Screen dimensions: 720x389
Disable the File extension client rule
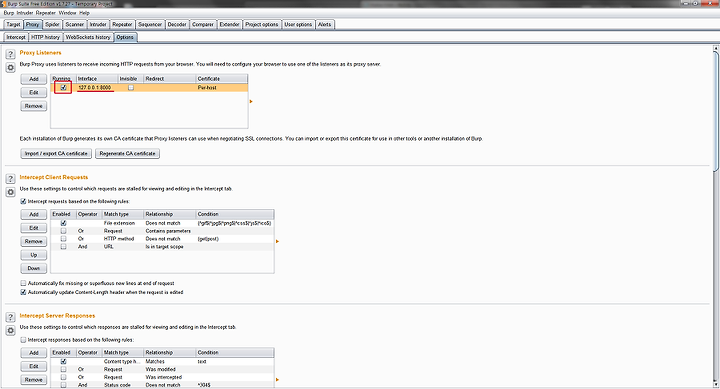63,223
